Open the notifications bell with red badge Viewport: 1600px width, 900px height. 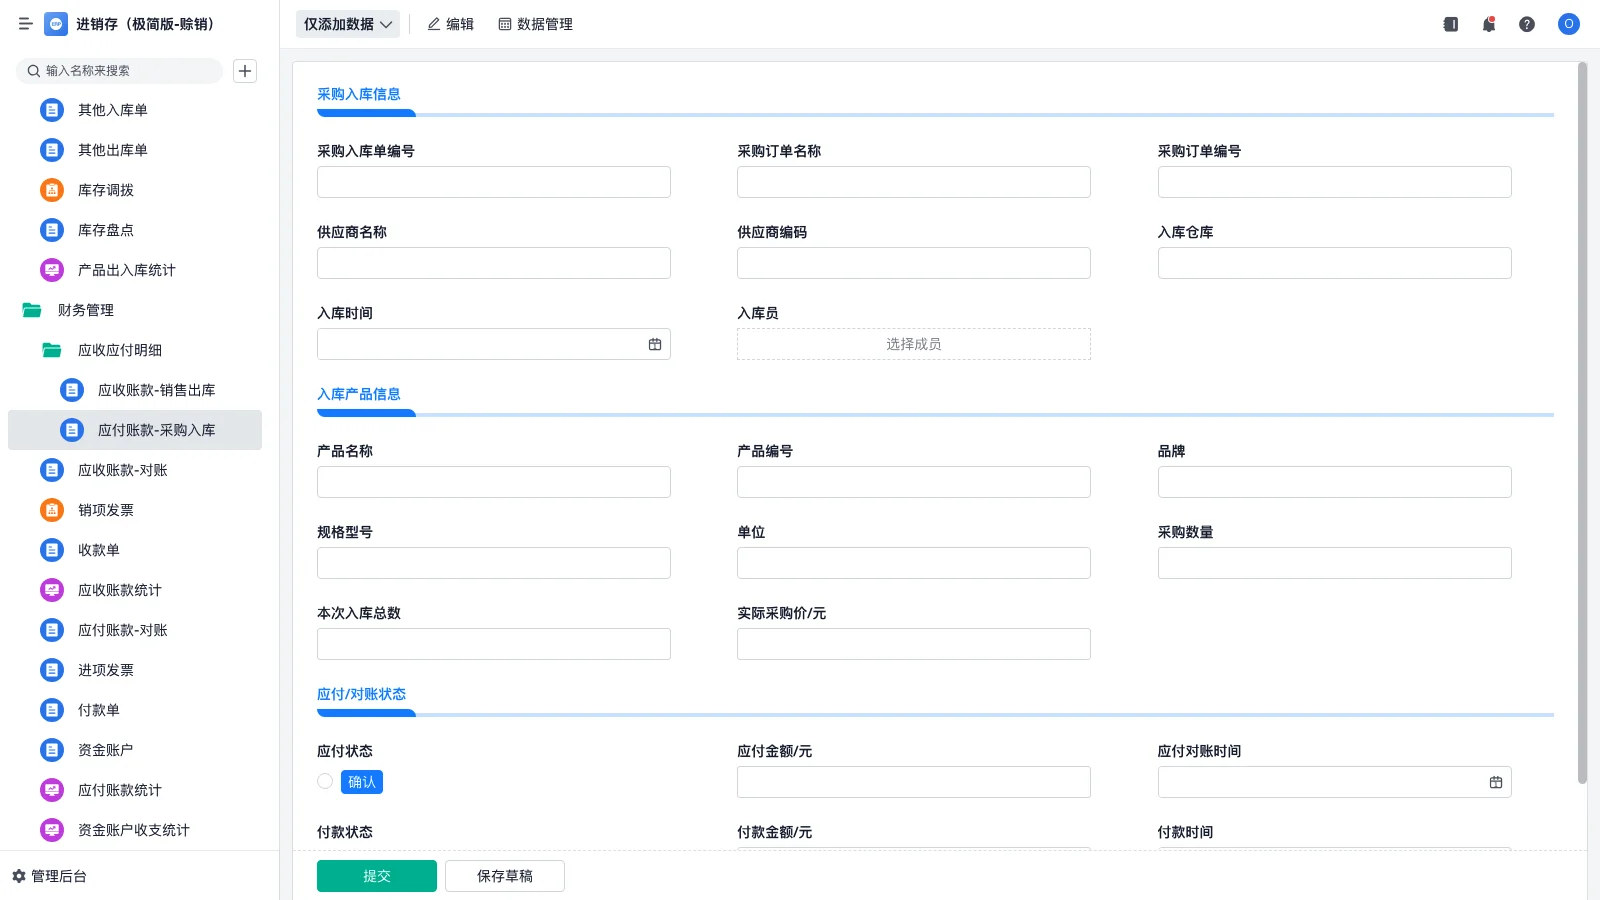(x=1488, y=24)
